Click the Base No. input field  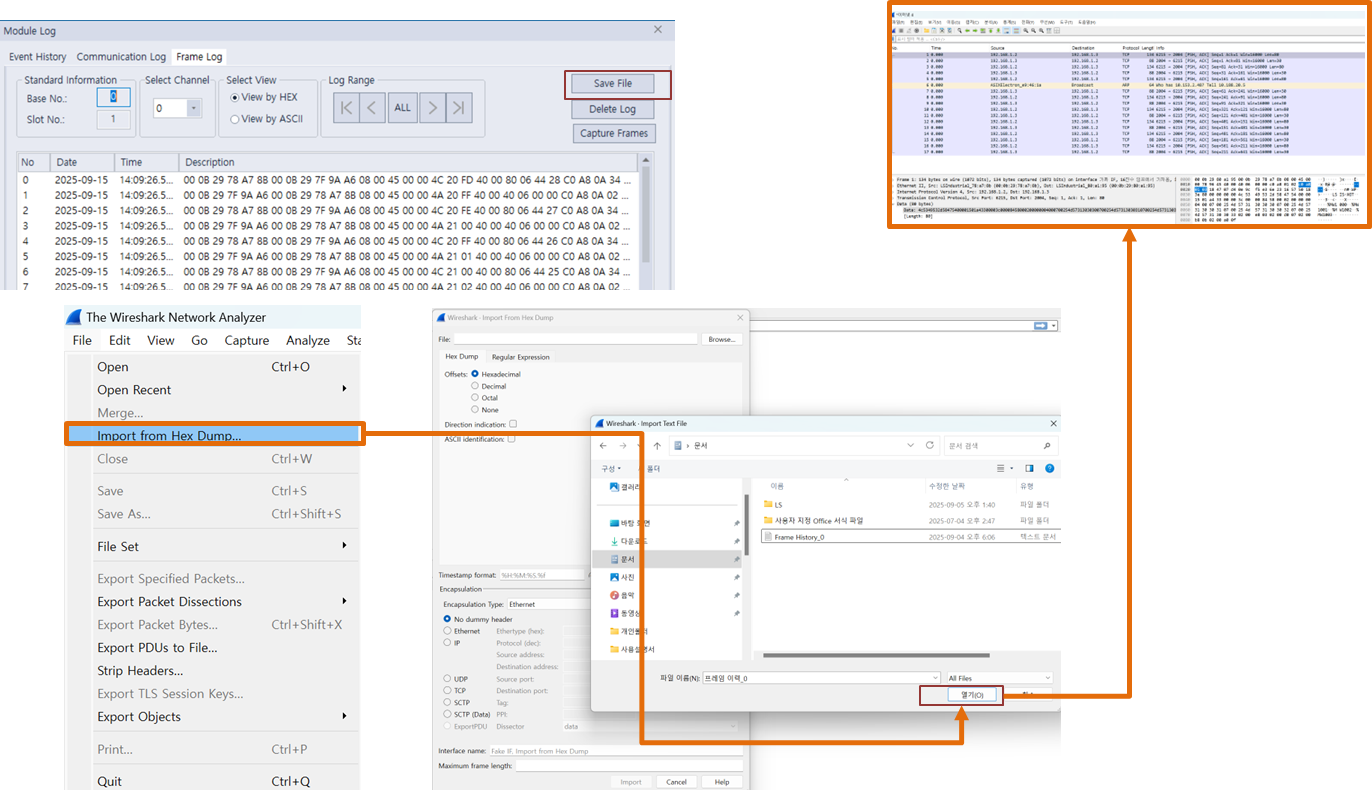(114, 97)
